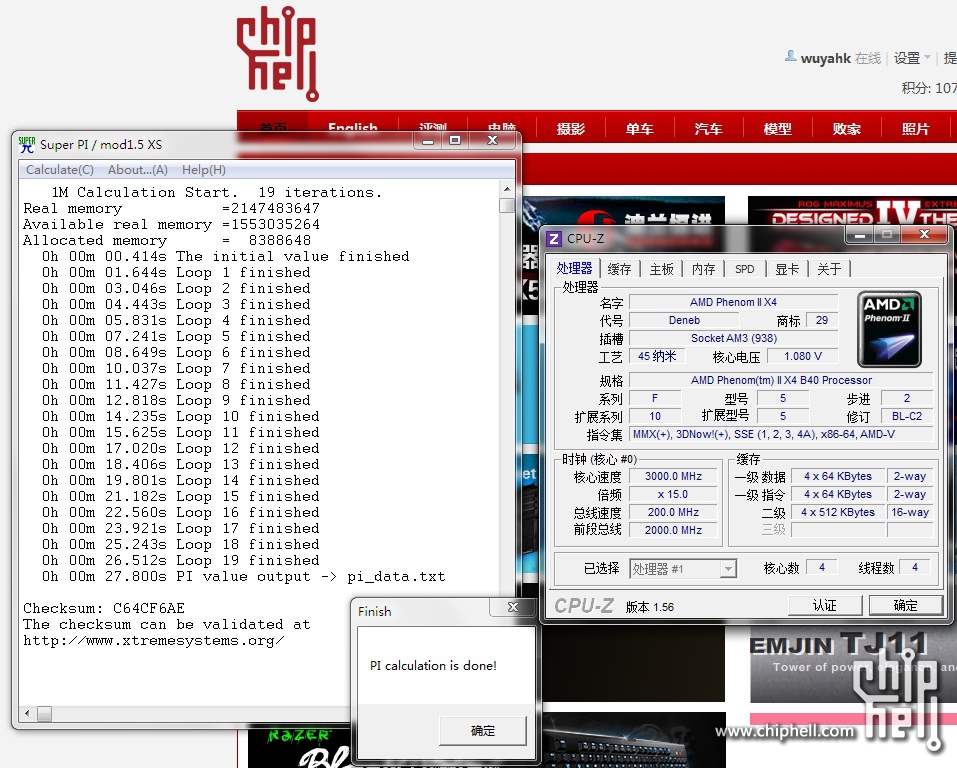Click the user avatar icon beside wuyahk

790,56
